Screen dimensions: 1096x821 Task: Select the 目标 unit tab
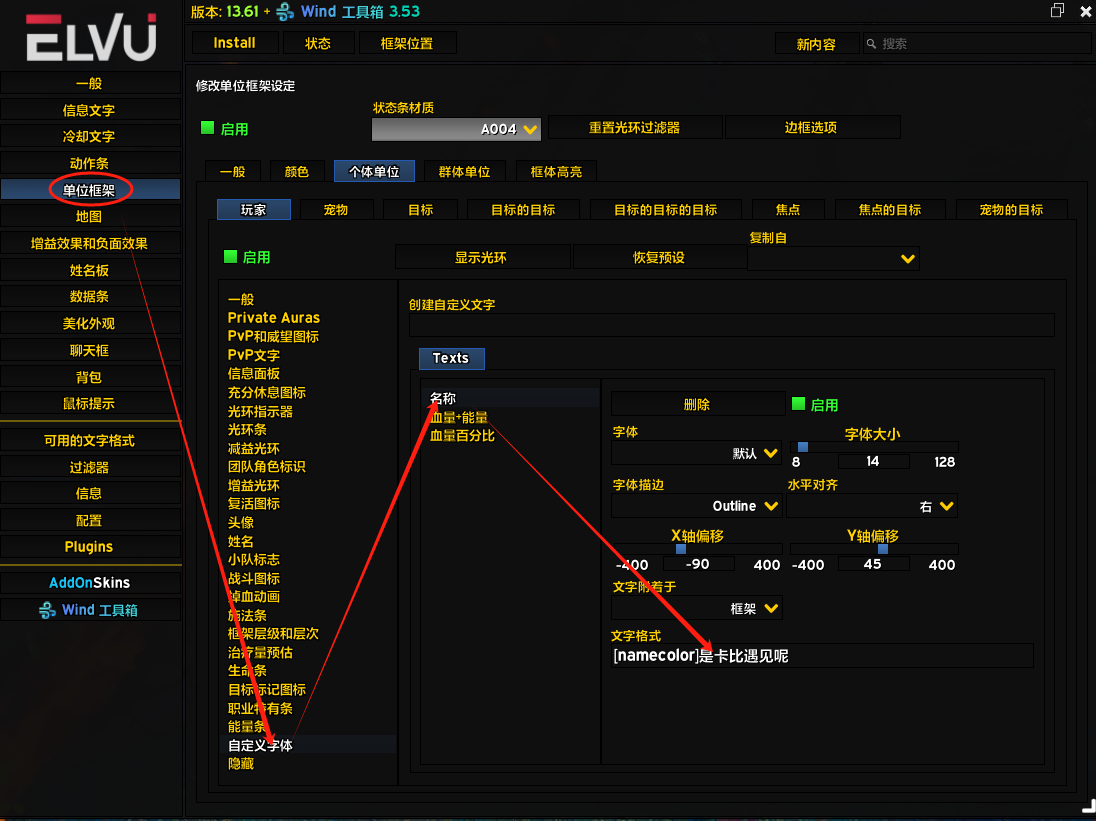[420, 209]
